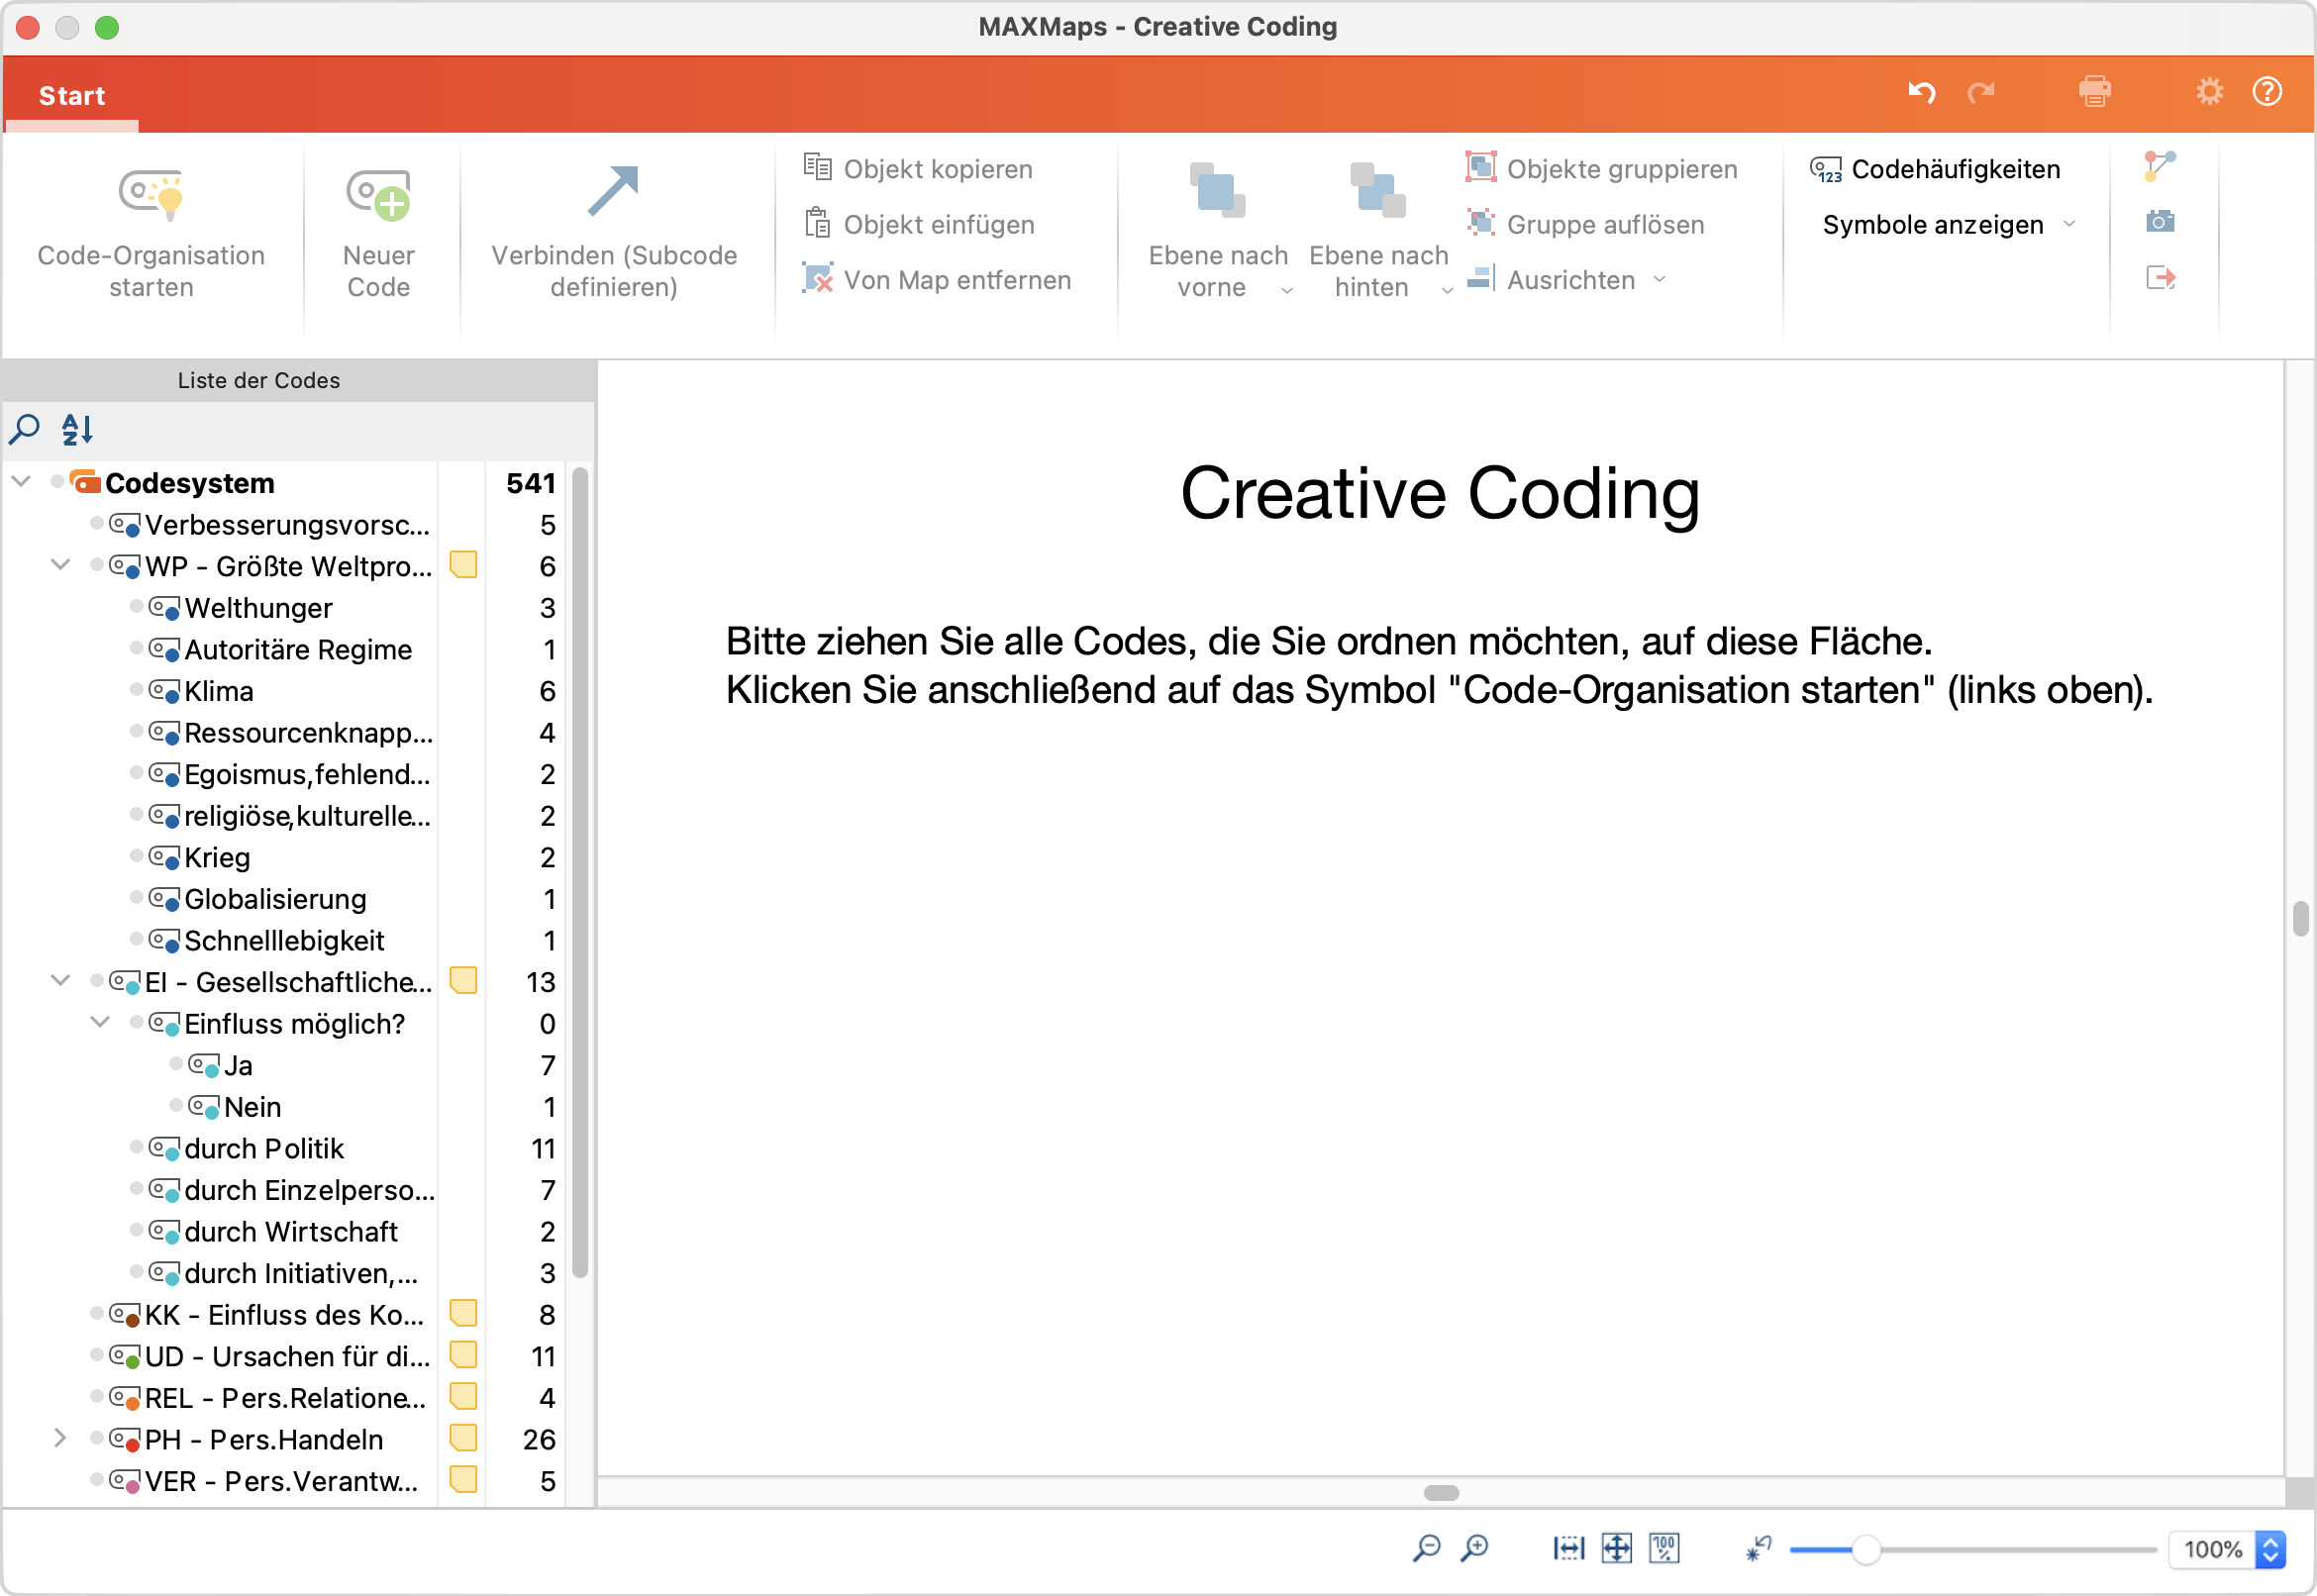Select the Klima code

pos(219,692)
